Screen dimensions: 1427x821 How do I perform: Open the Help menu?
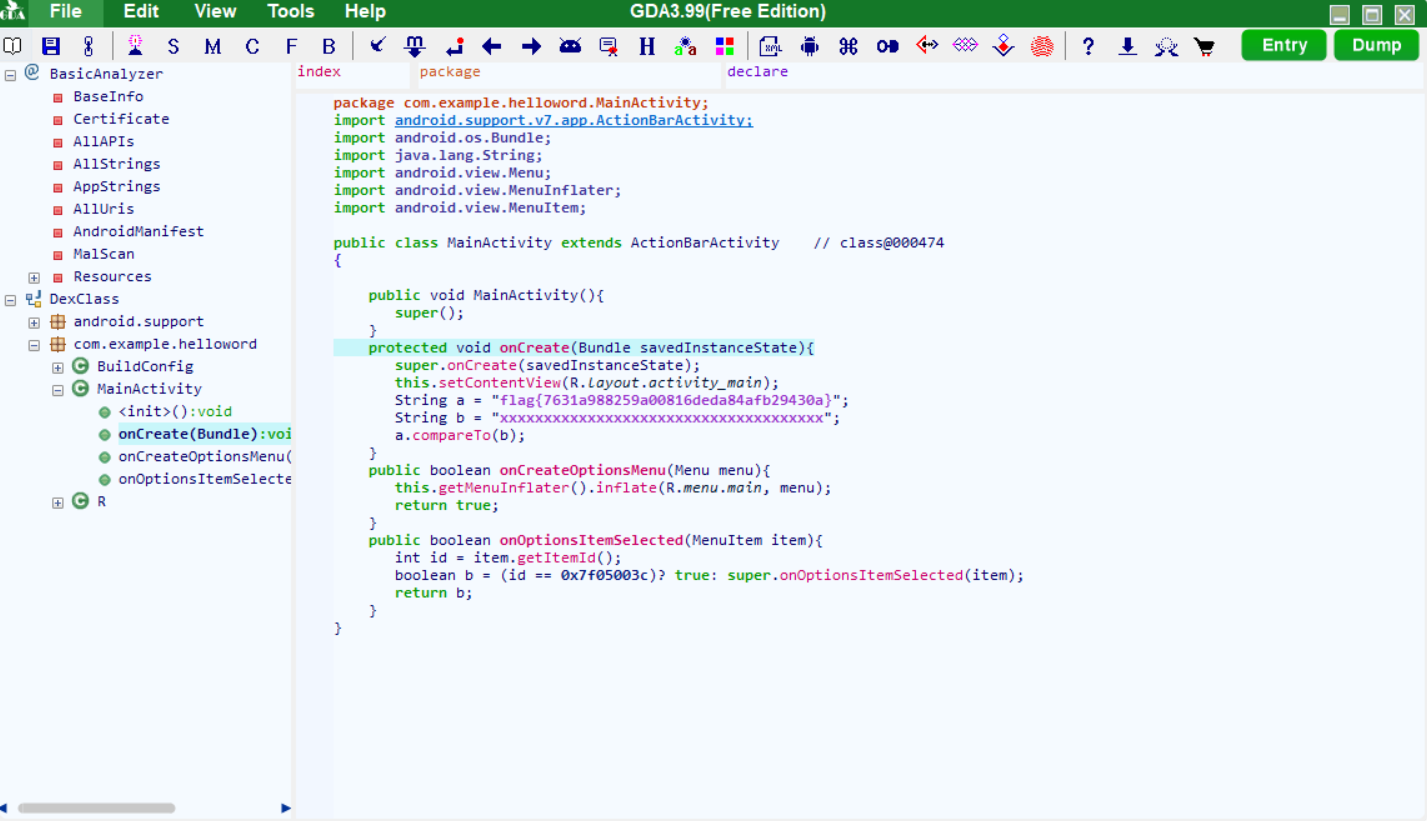coord(365,12)
